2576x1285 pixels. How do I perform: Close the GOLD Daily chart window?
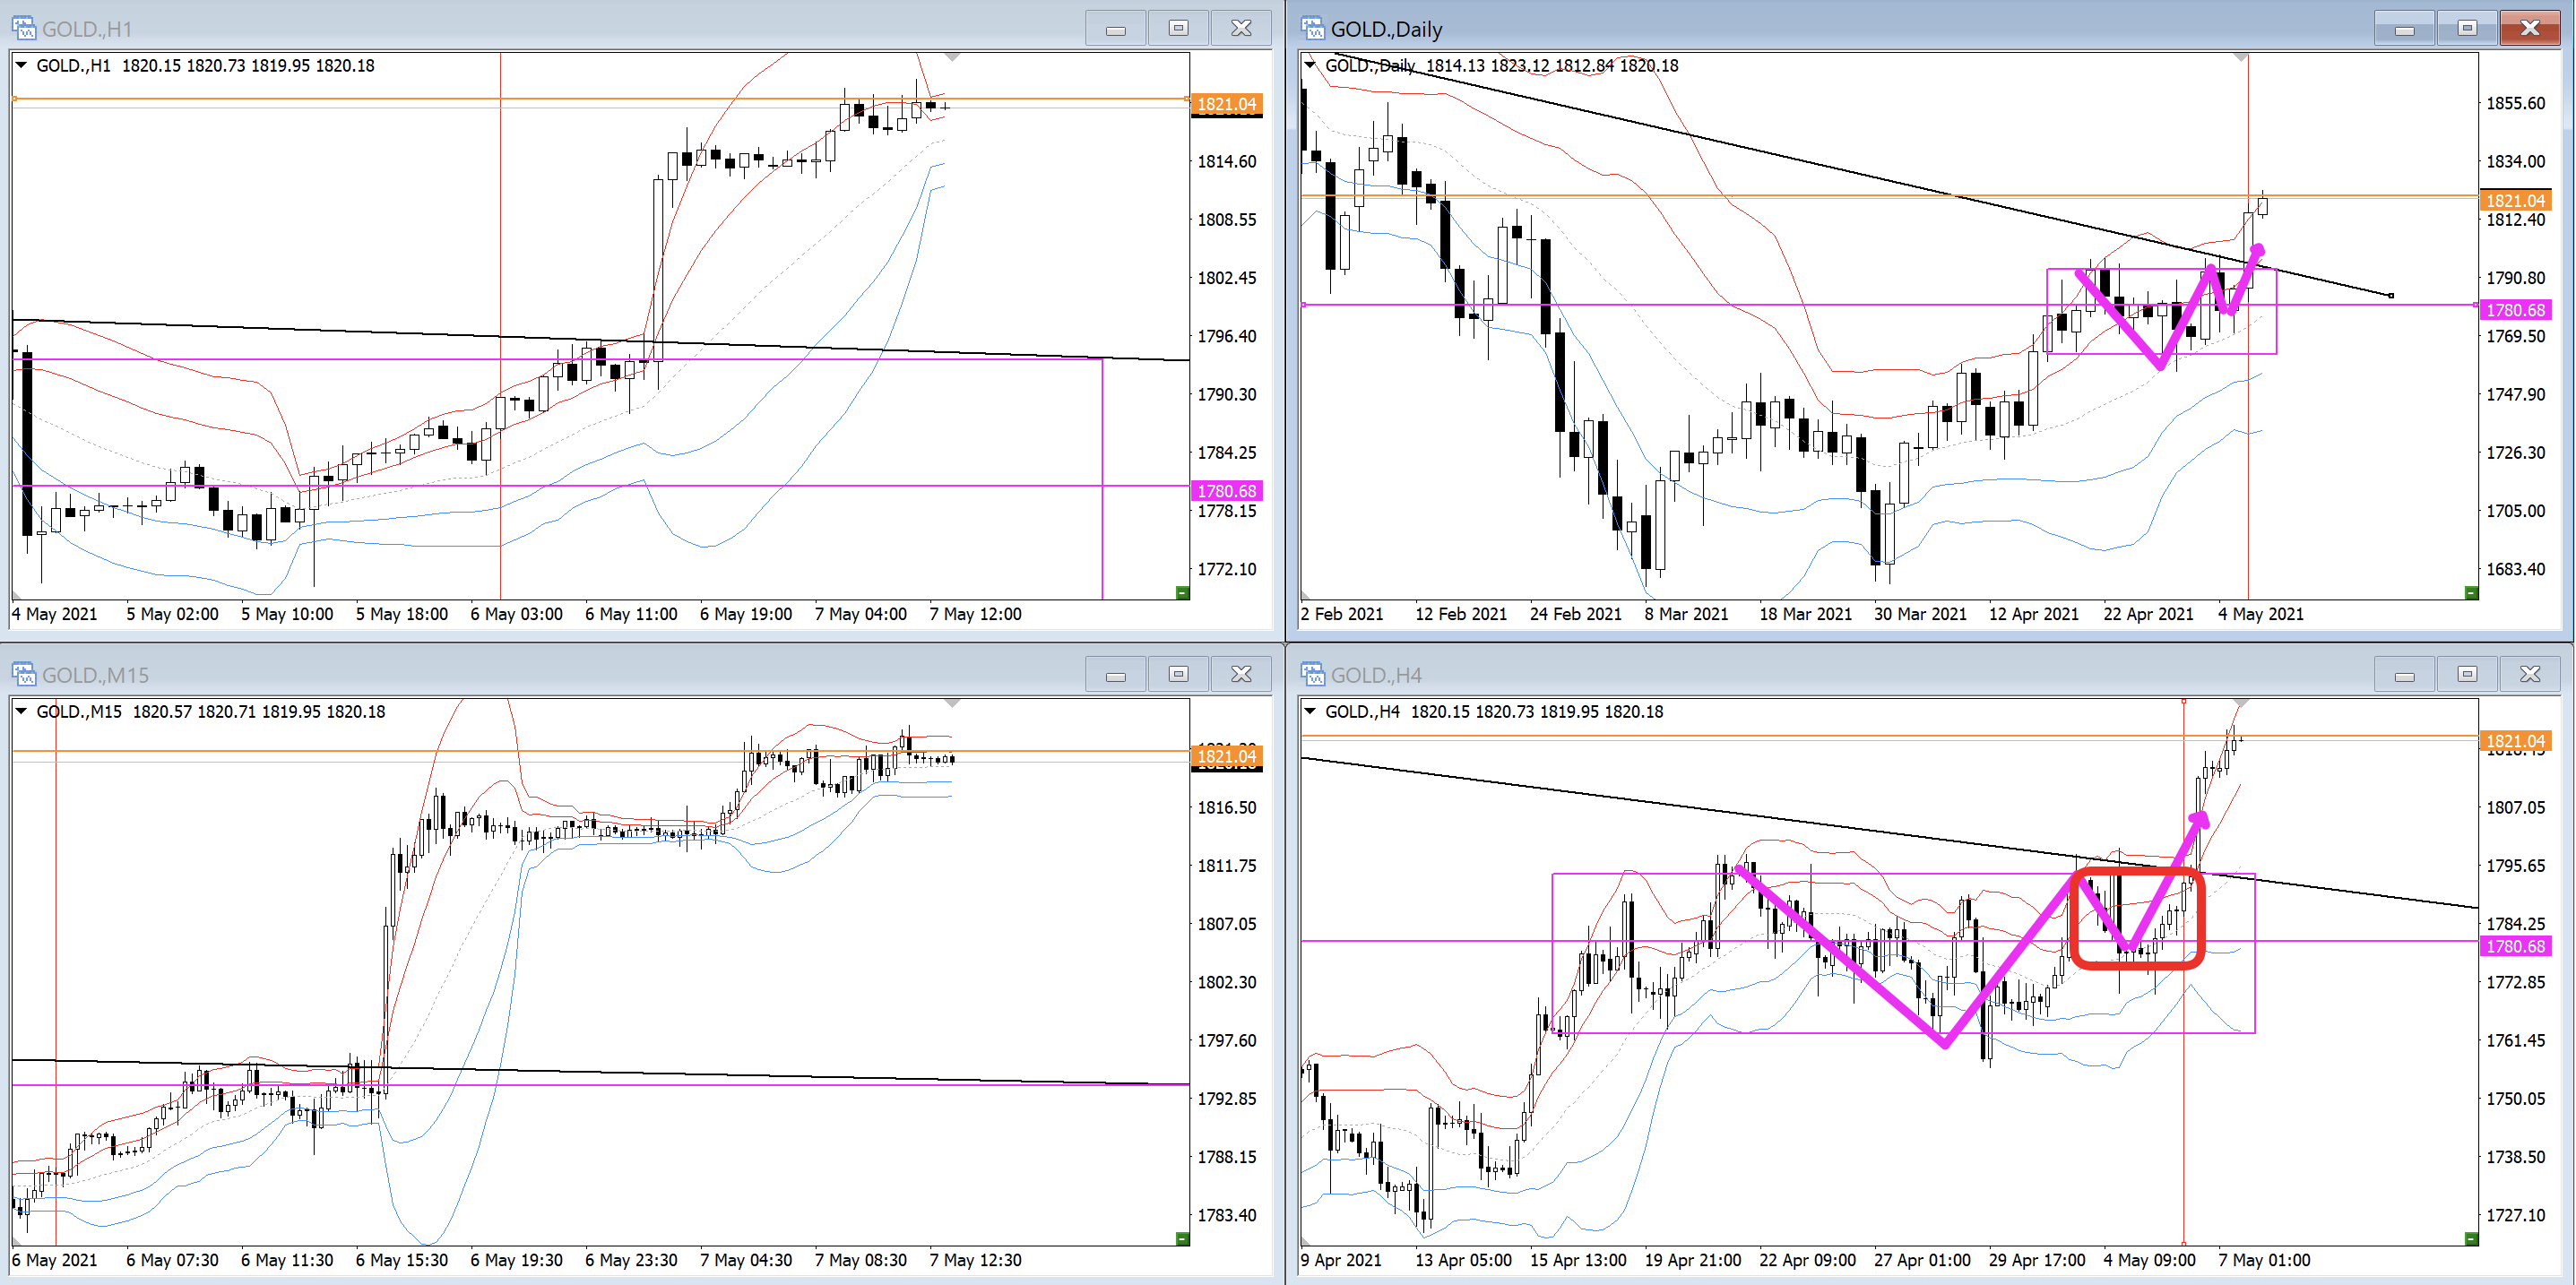pos(2529,28)
